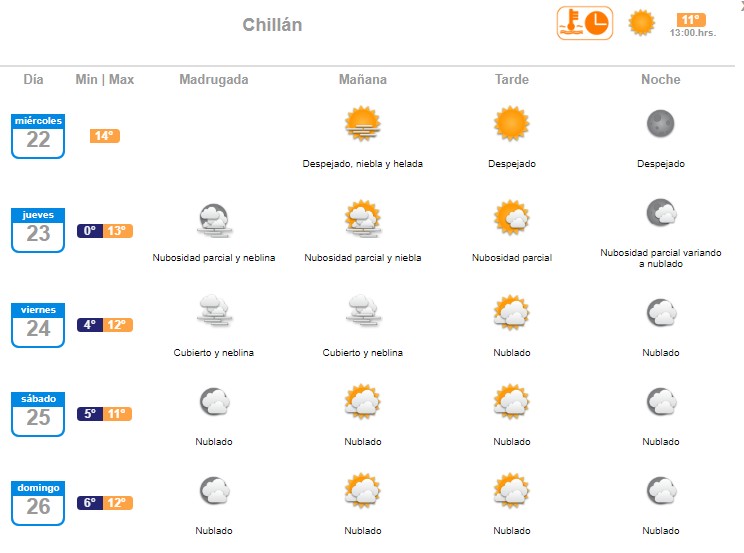Click Thursday's 0° minimum temperature badge
The width and height of the screenshot is (744, 553).
90,231
